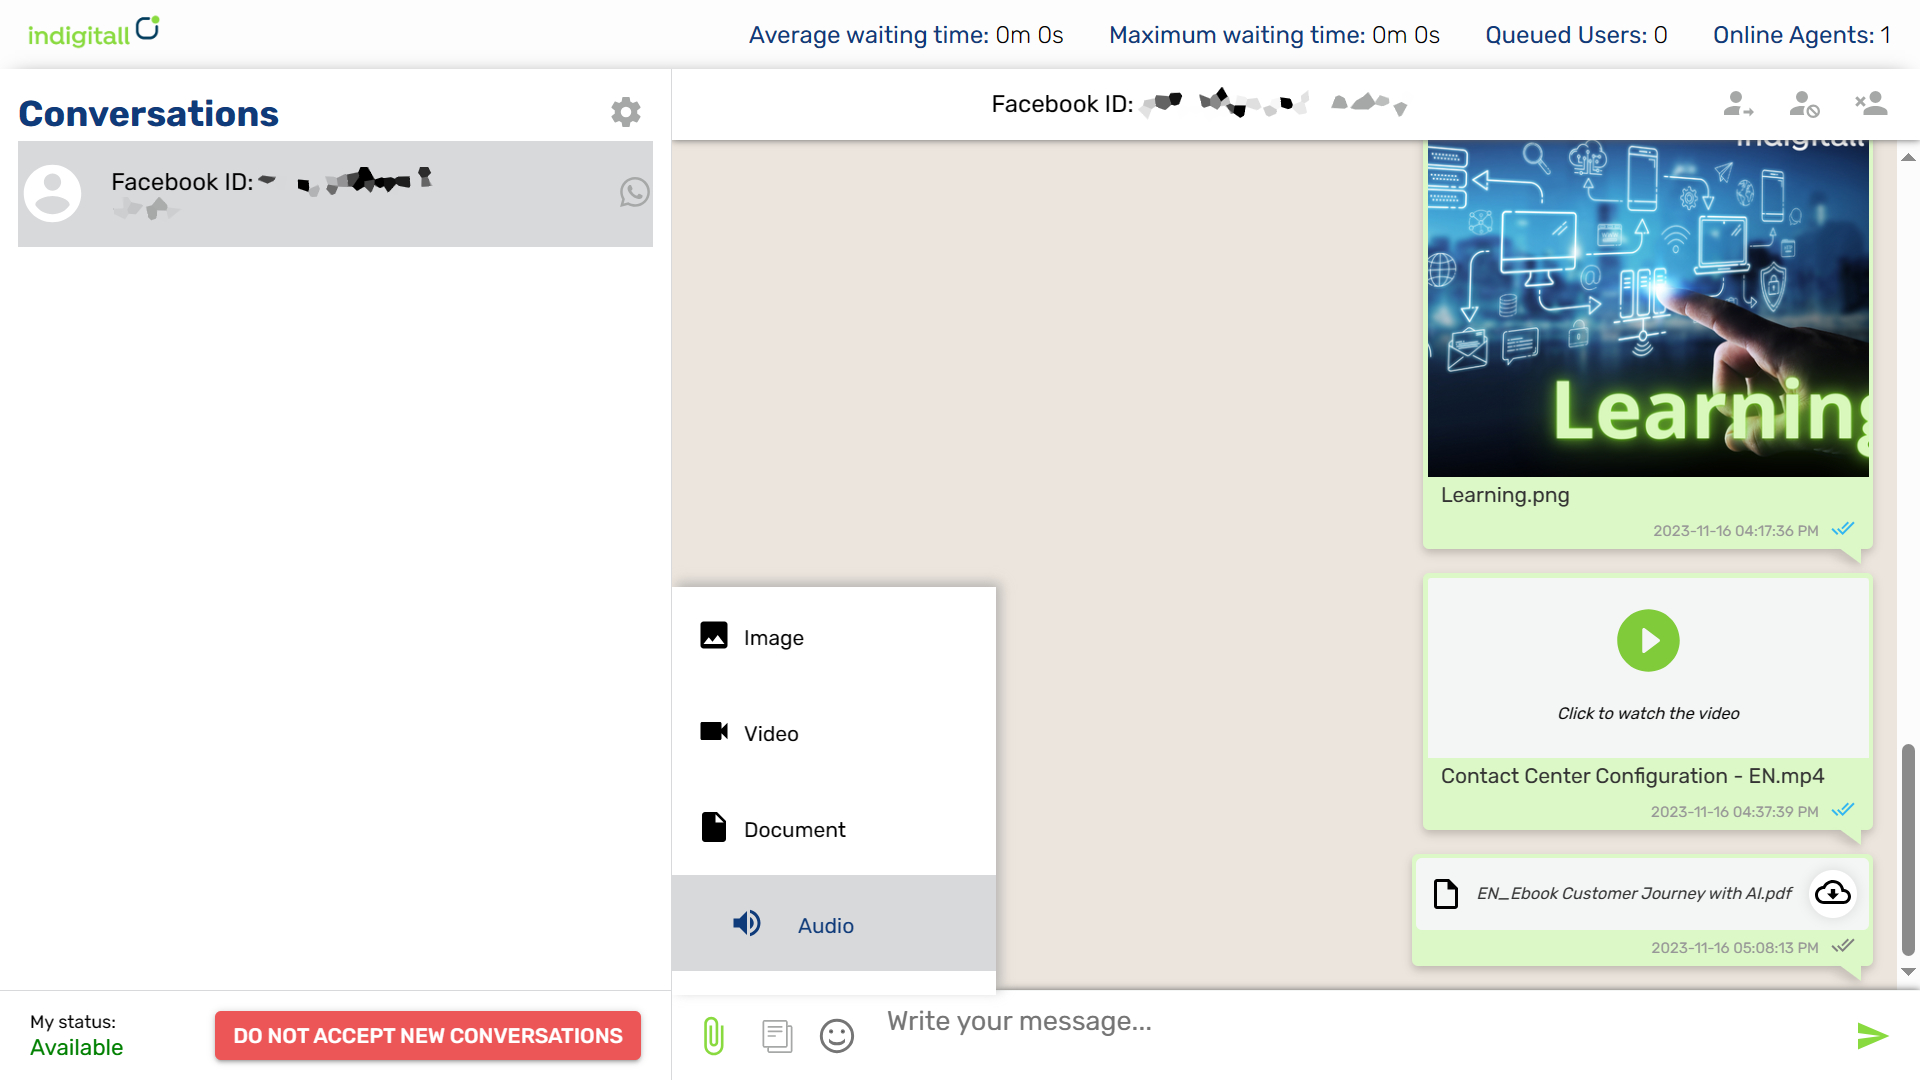This screenshot has height=1080, width=1920.
Task: Click the Average waiting time statistic
Action: pos(906,35)
